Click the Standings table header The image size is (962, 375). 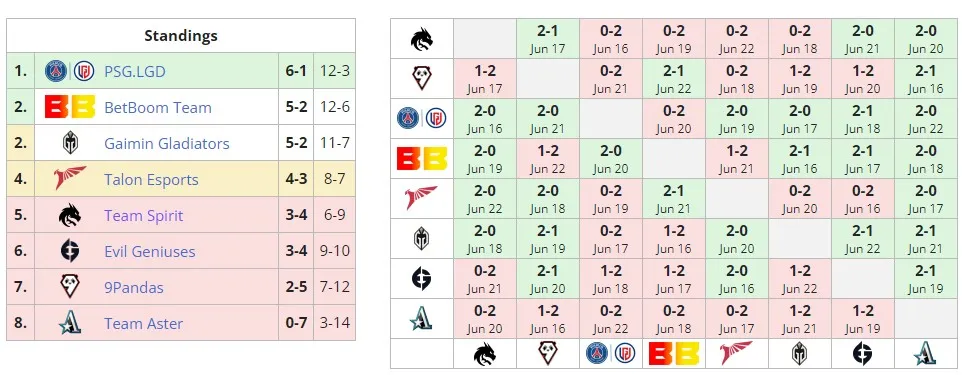coord(181,36)
